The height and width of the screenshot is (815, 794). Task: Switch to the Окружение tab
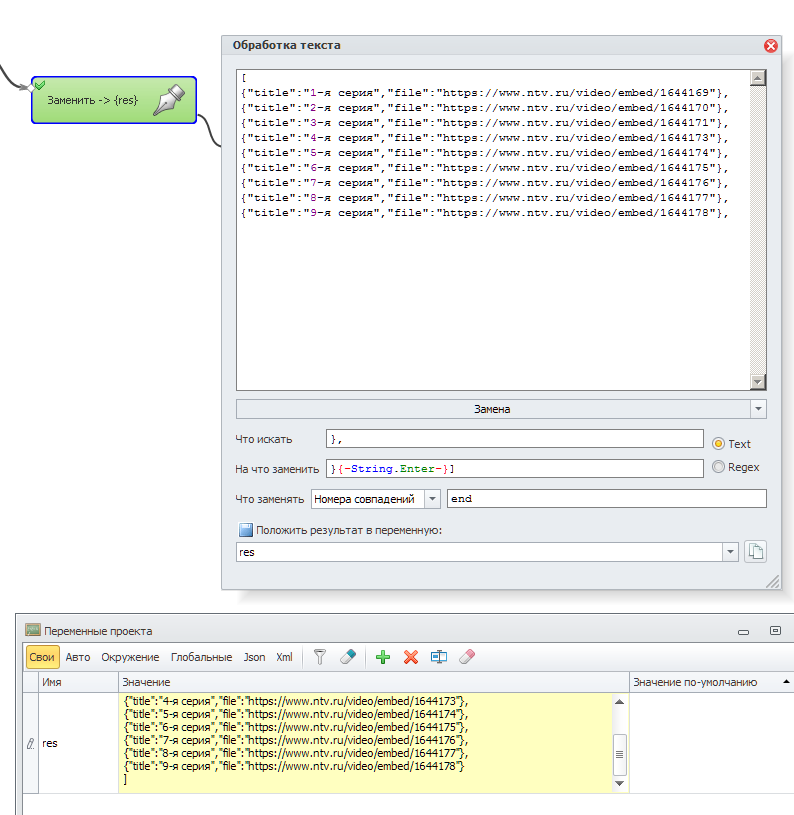130,657
